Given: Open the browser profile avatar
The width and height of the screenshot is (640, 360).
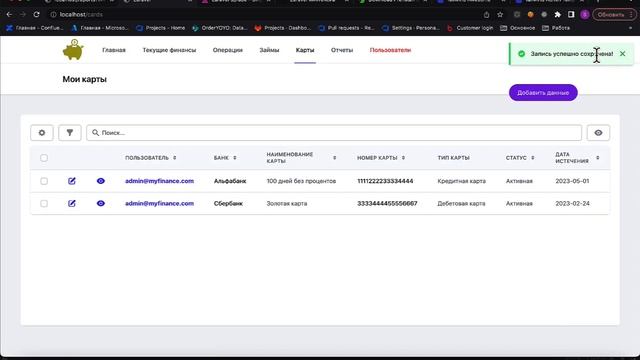Looking at the screenshot, I should [584, 15].
